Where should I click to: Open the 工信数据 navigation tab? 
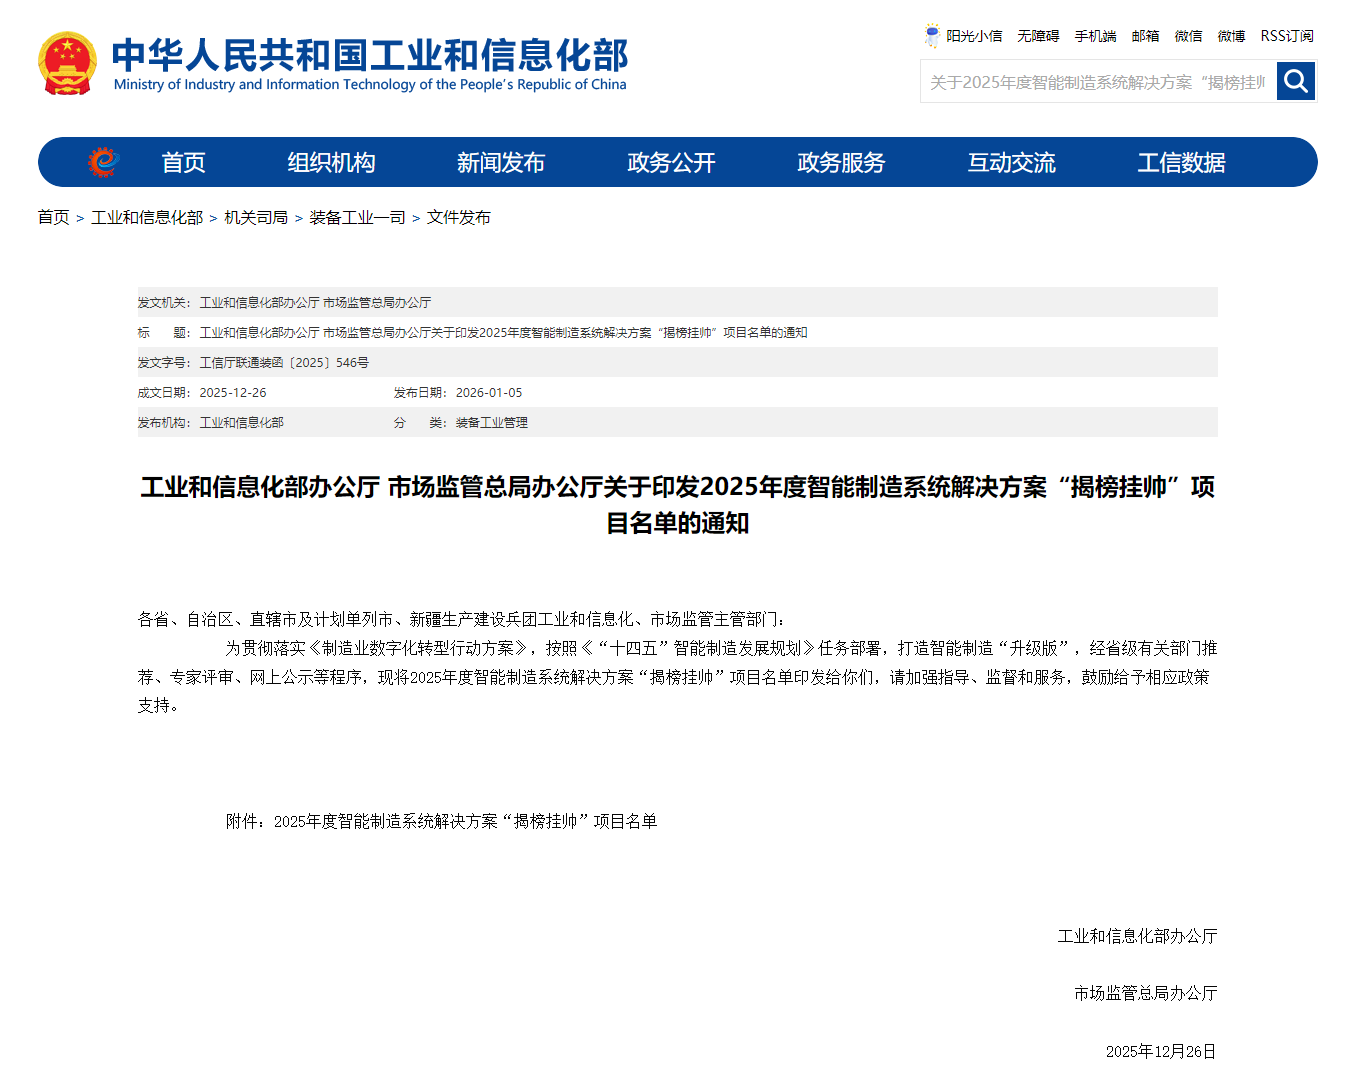1181,163
